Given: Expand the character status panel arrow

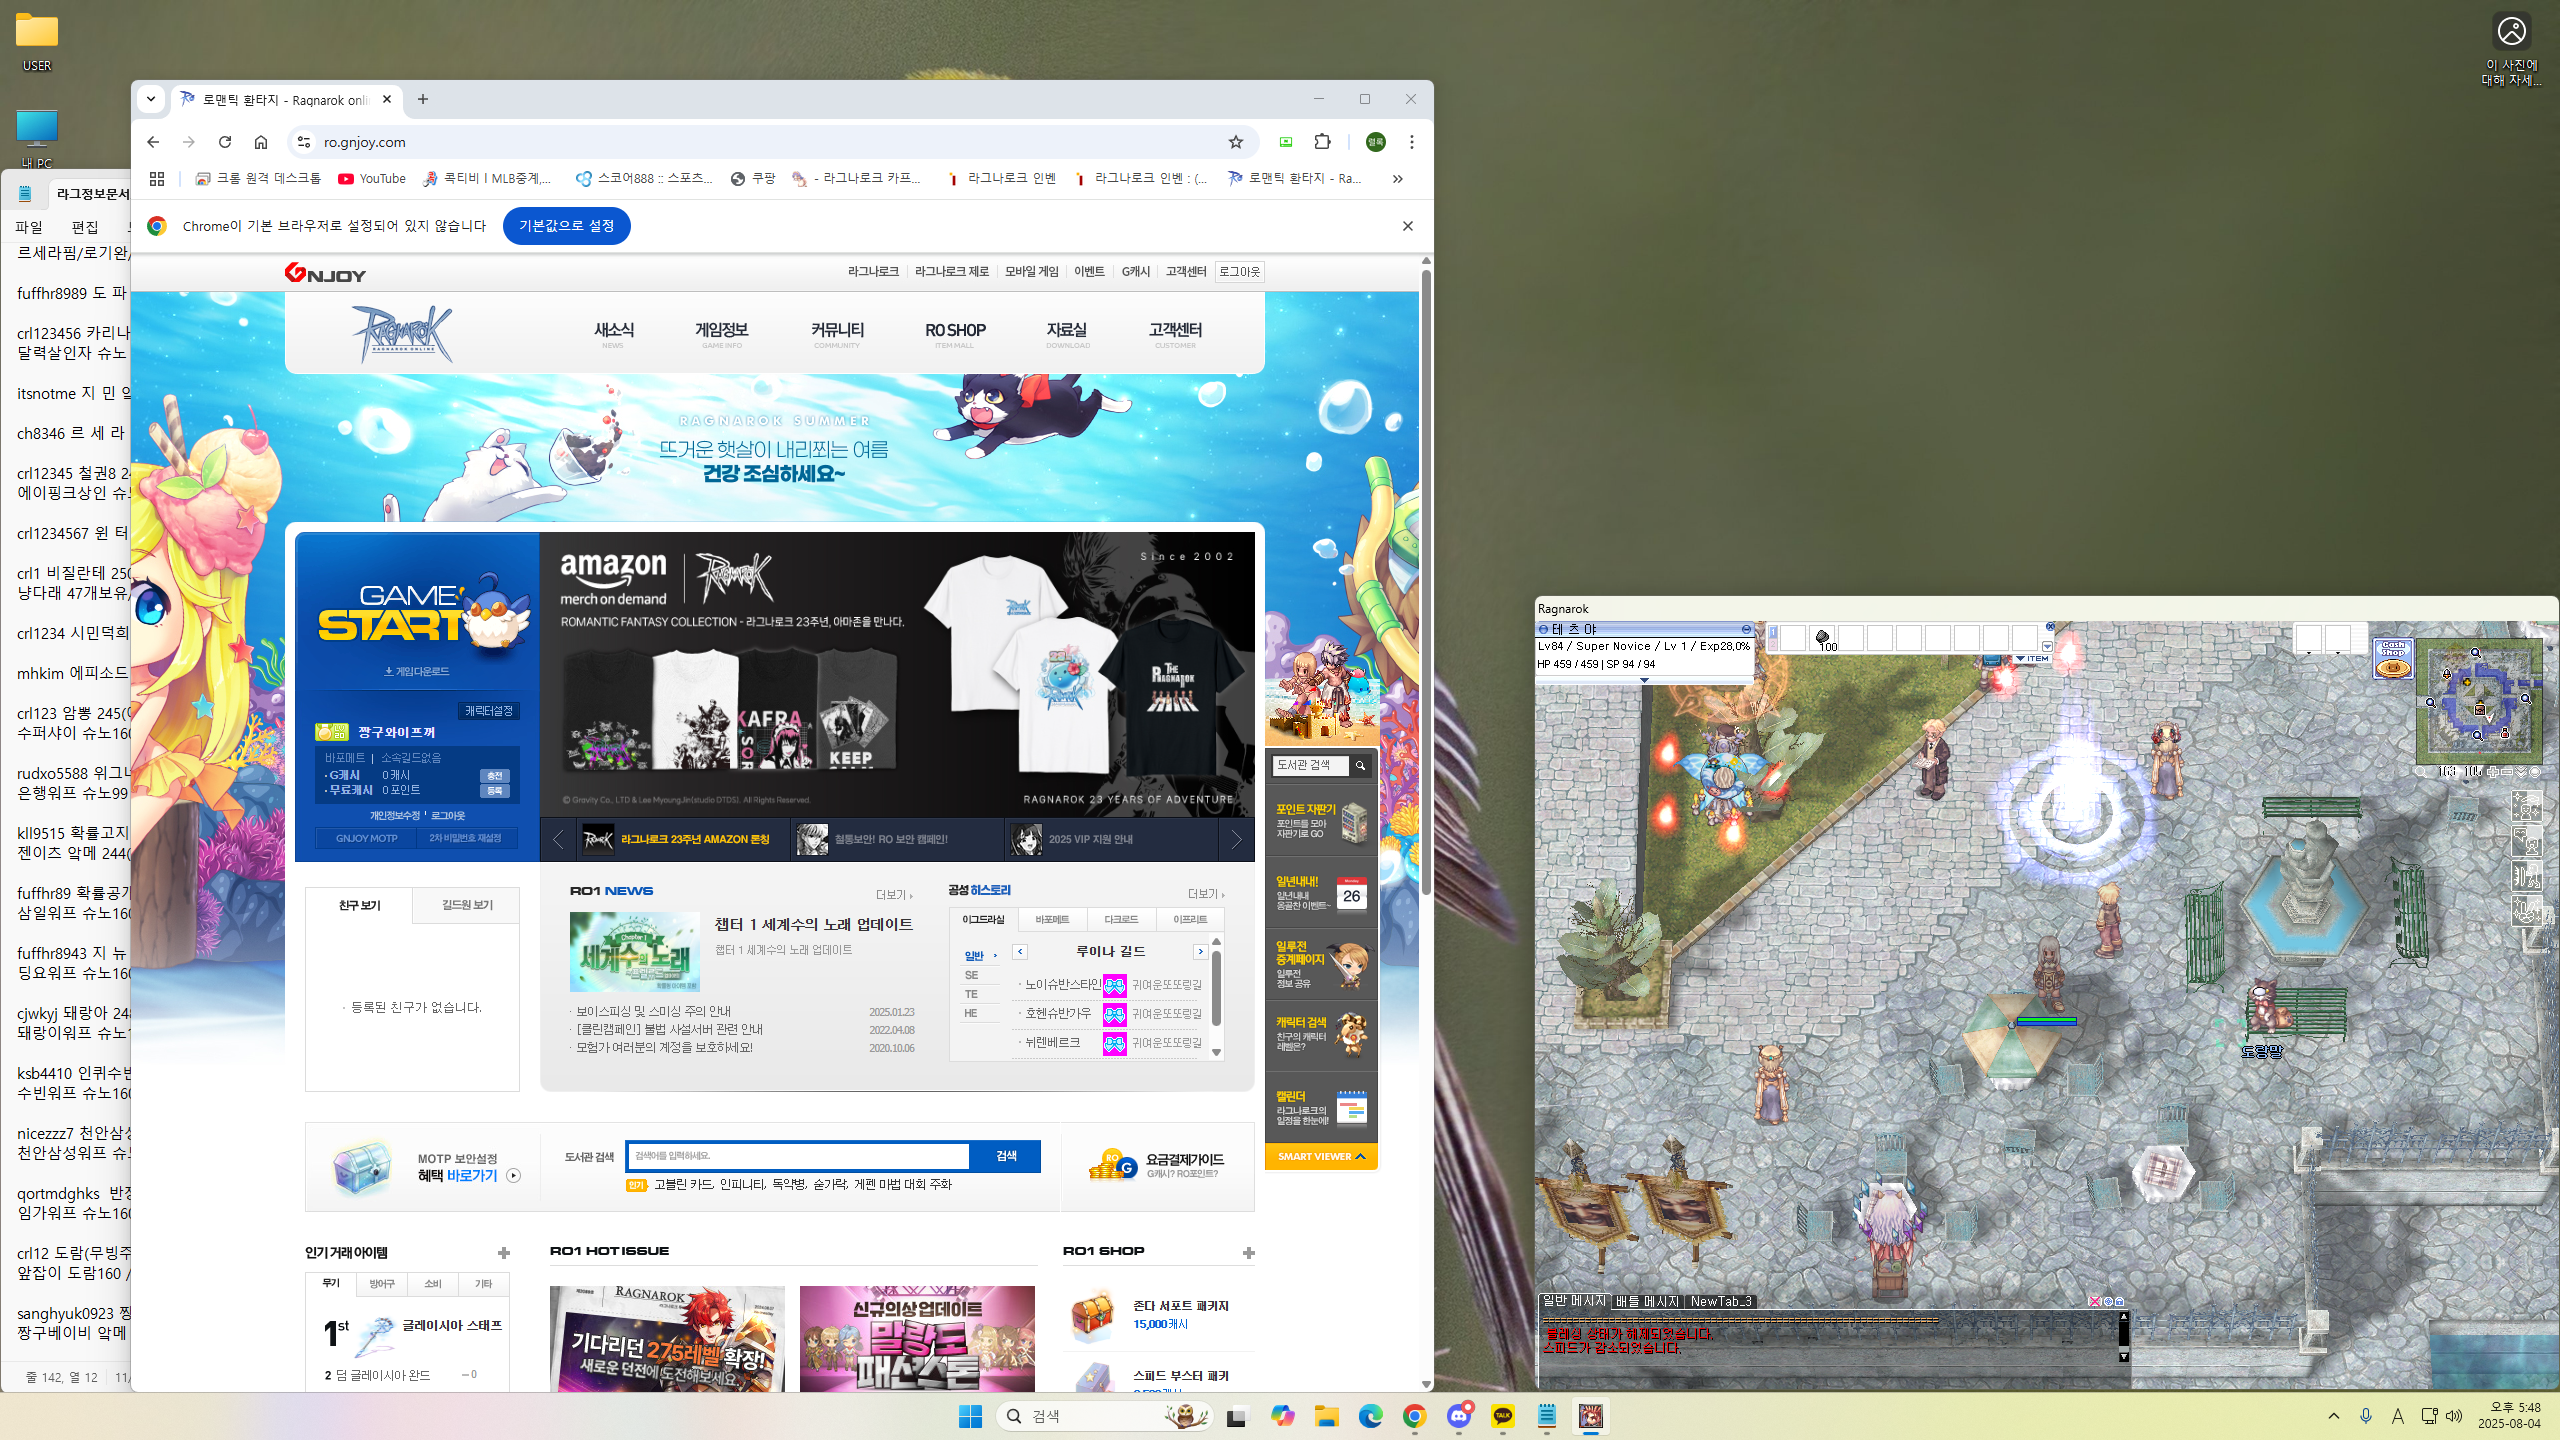Looking at the screenshot, I should tap(1644, 680).
